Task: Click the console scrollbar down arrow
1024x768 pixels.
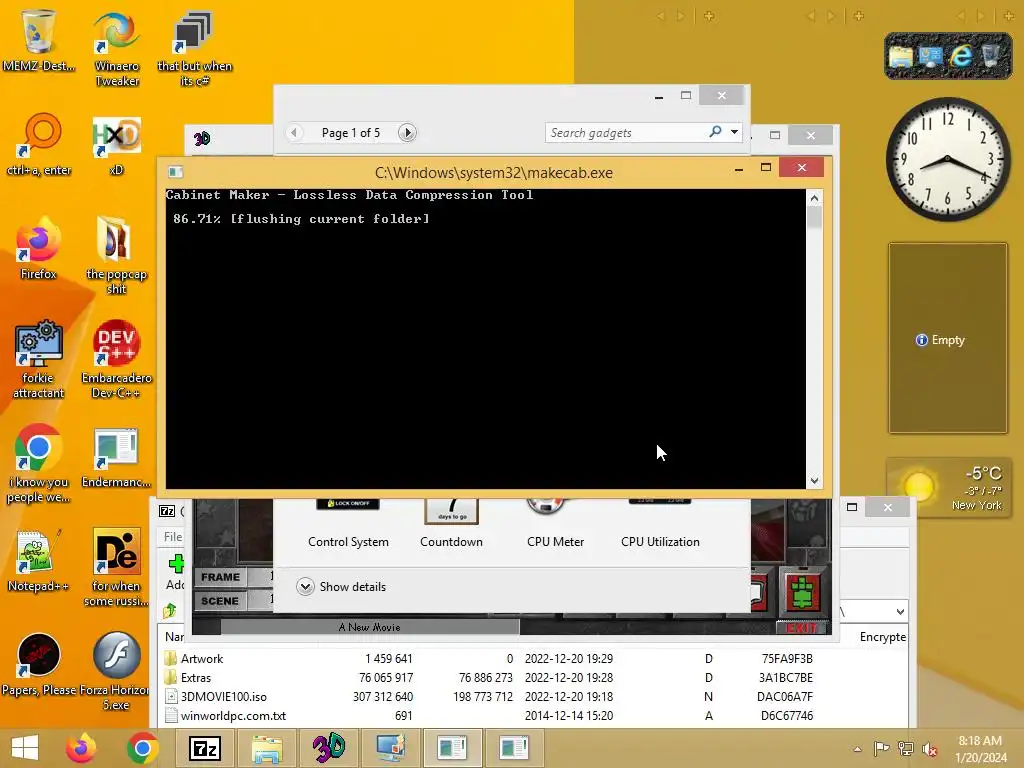Action: pos(814,481)
